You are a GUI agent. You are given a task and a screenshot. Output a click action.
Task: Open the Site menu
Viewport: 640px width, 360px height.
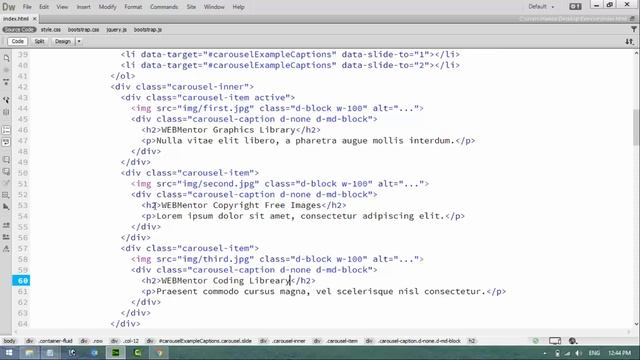pos(191,7)
